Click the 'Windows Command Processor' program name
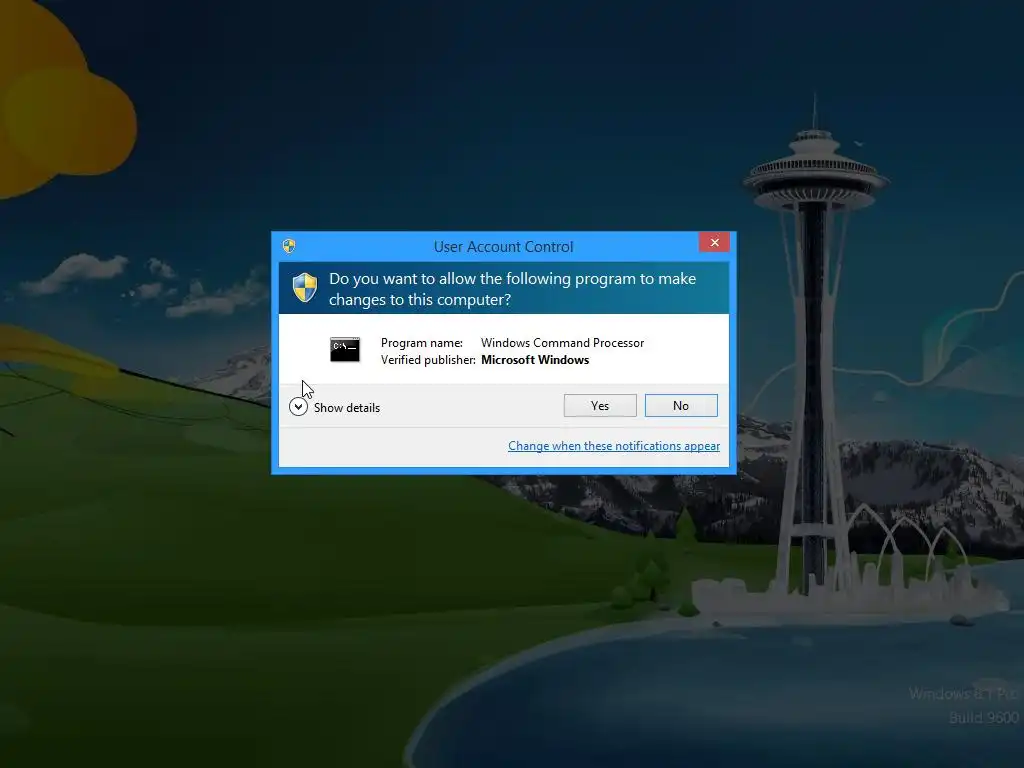The image size is (1024, 768). (562, 343)
